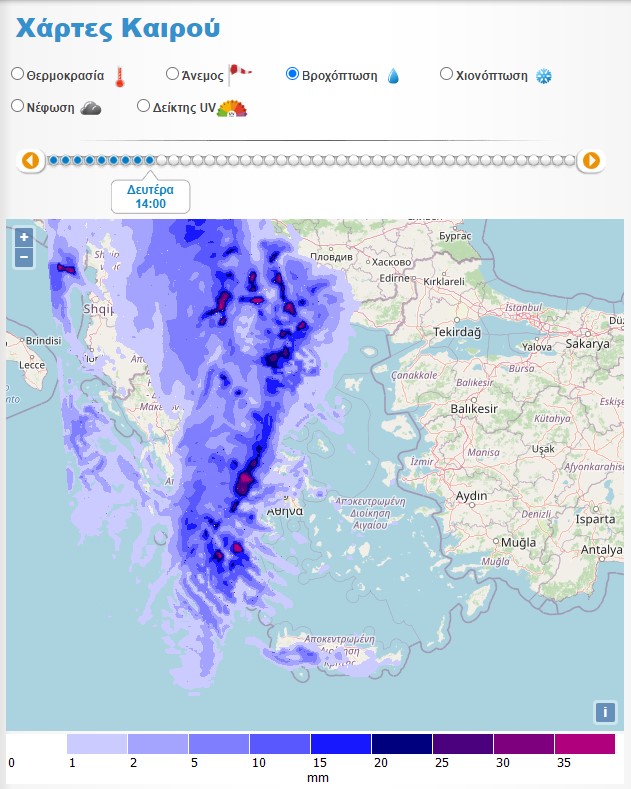Select the Δείκτης UV radio button
Screen dimensions: 631x789
143,106
